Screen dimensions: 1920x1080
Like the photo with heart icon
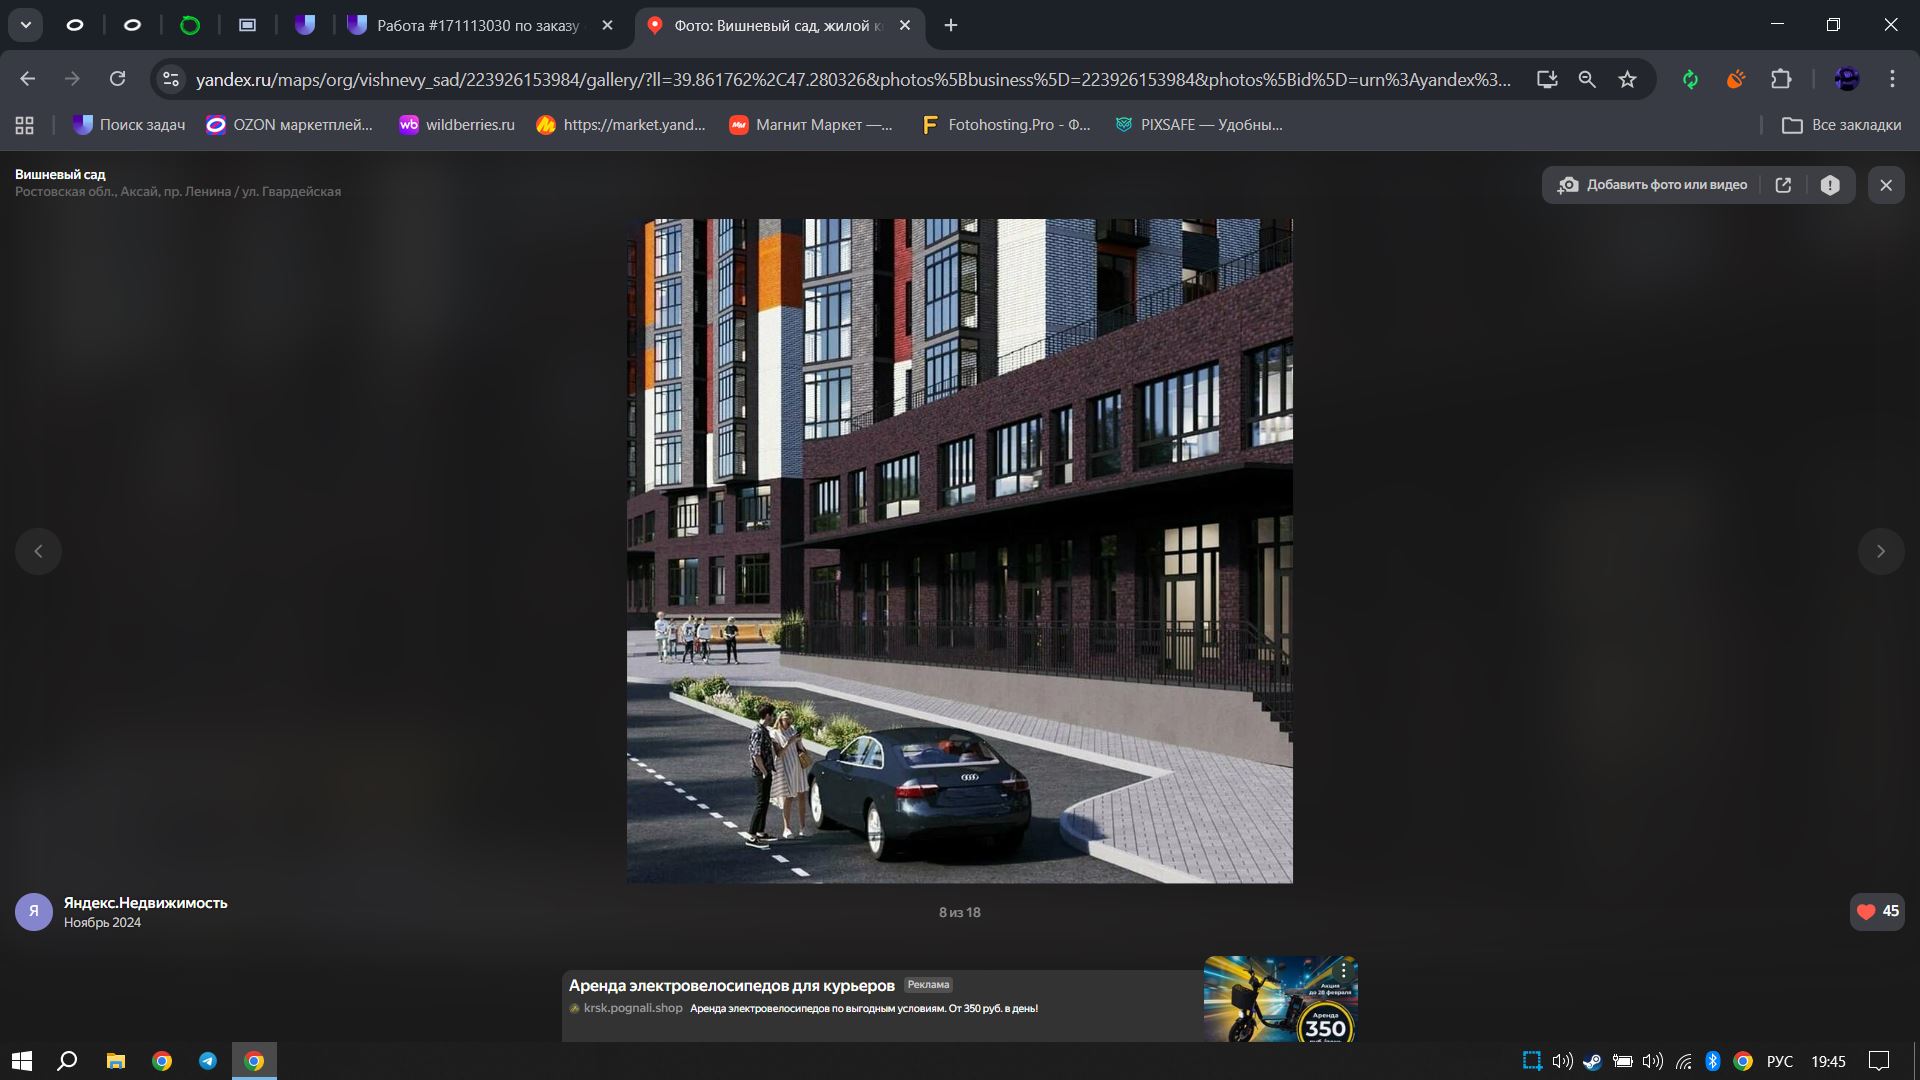[x=1866, y=911]
